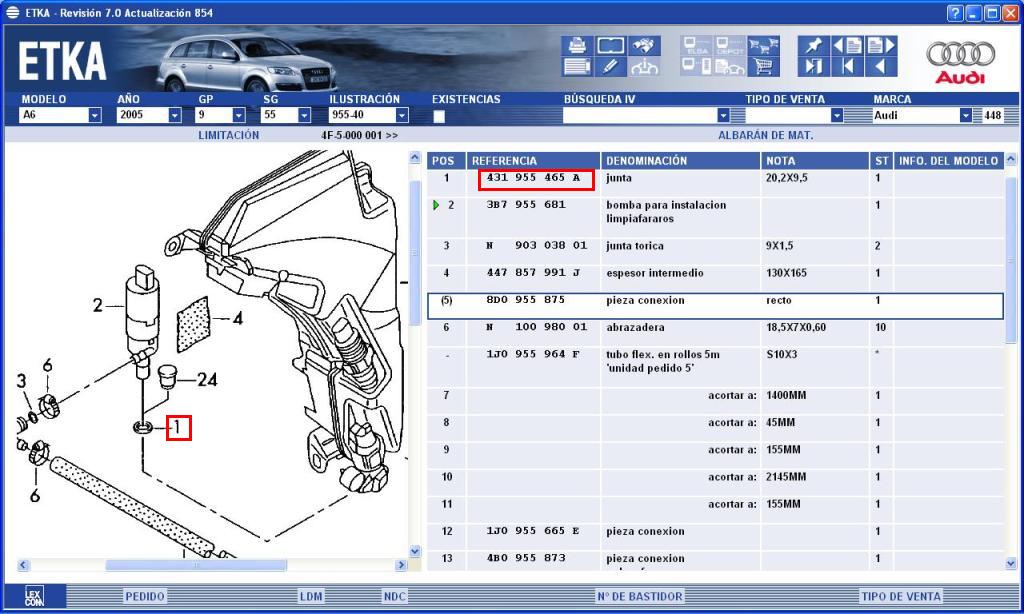This screenshot has width=1024, height=614.
Task: Select row 3B7 955 681
Action: 715,218
